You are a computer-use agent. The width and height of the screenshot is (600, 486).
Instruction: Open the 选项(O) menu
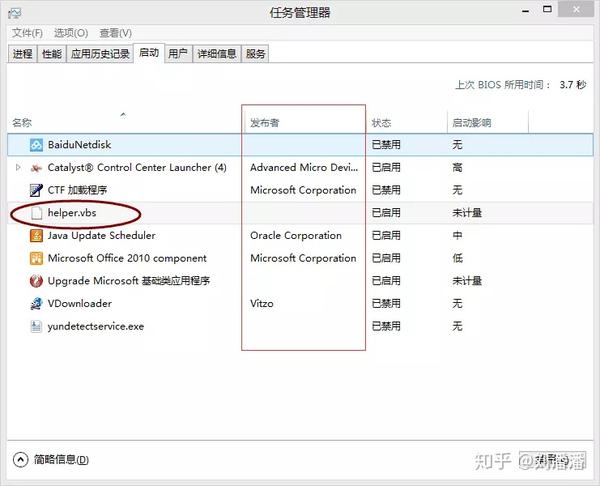coord(71,33)
